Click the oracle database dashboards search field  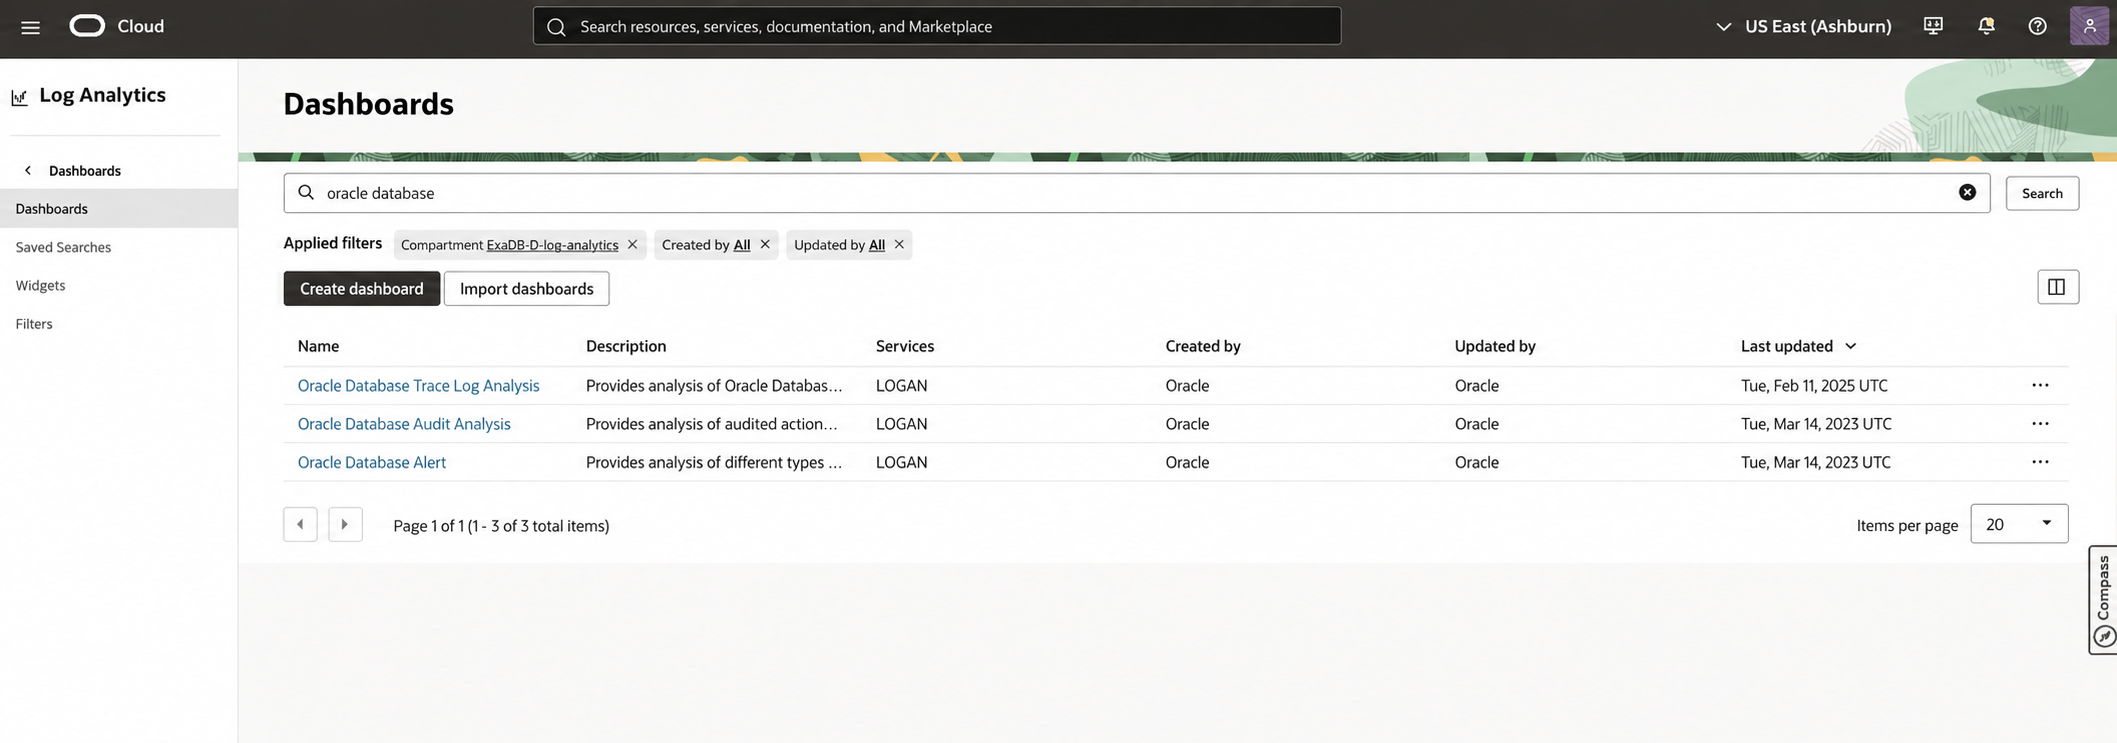tap(1136, 193)
